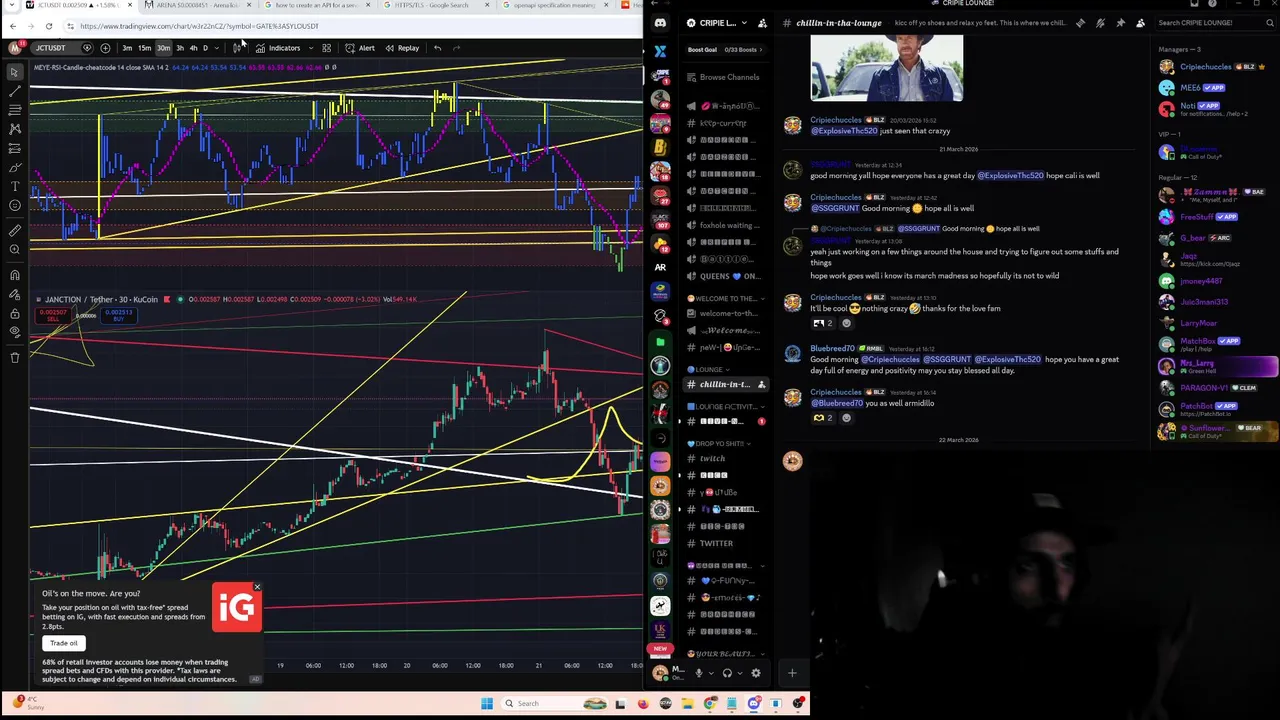Viewport: 1280px width, 720px height.
Task: Click the browser address bar URL
Action: (x=199, y=26)
